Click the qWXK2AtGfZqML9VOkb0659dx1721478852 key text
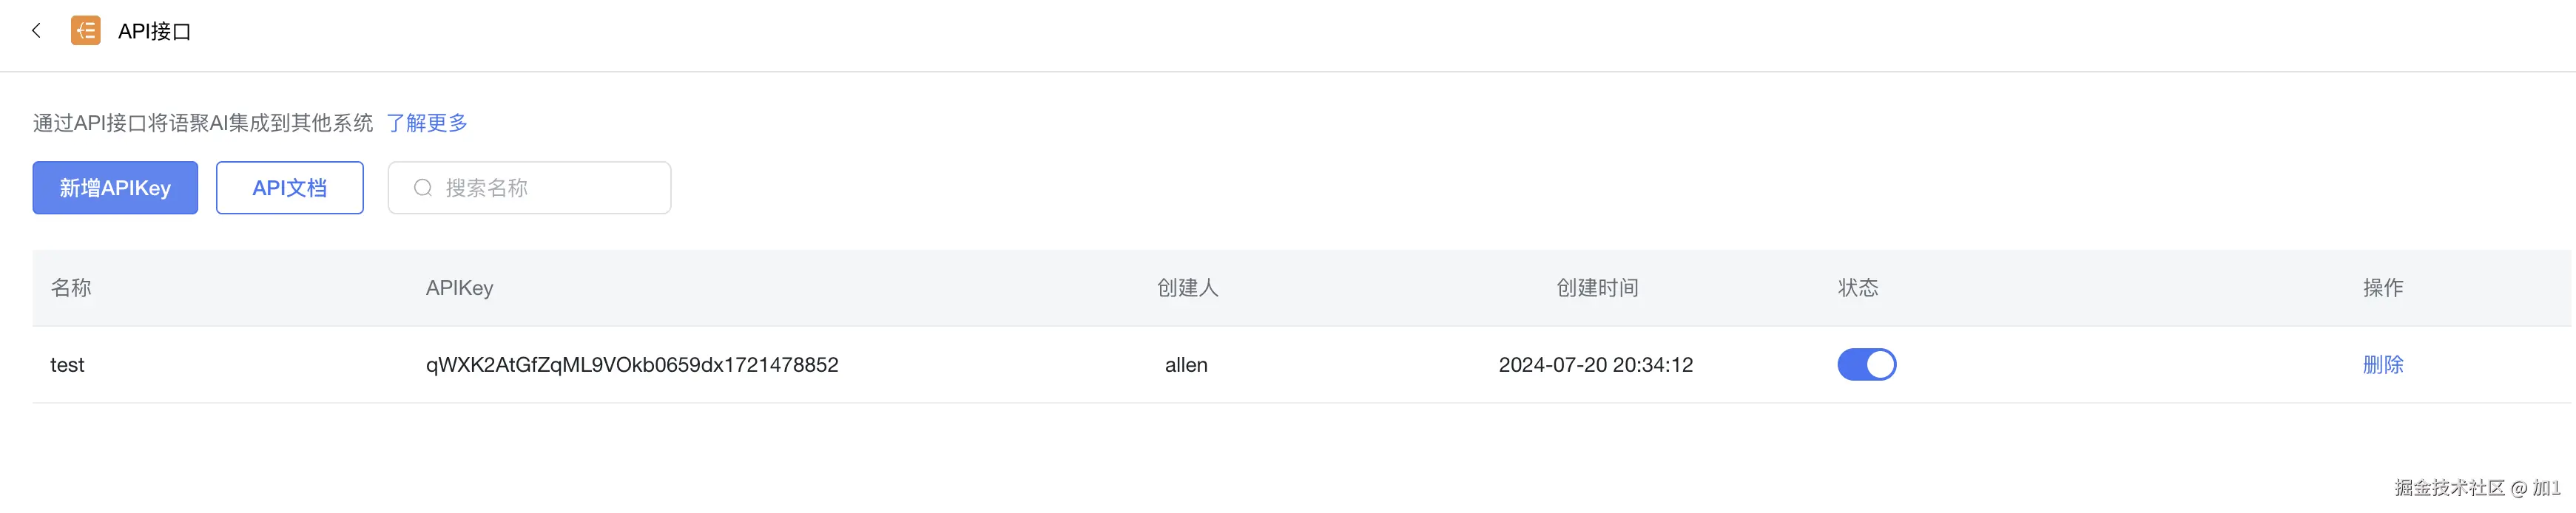Screen dimensions: 2576x513 pyautogui.click(x=632, y=365)
